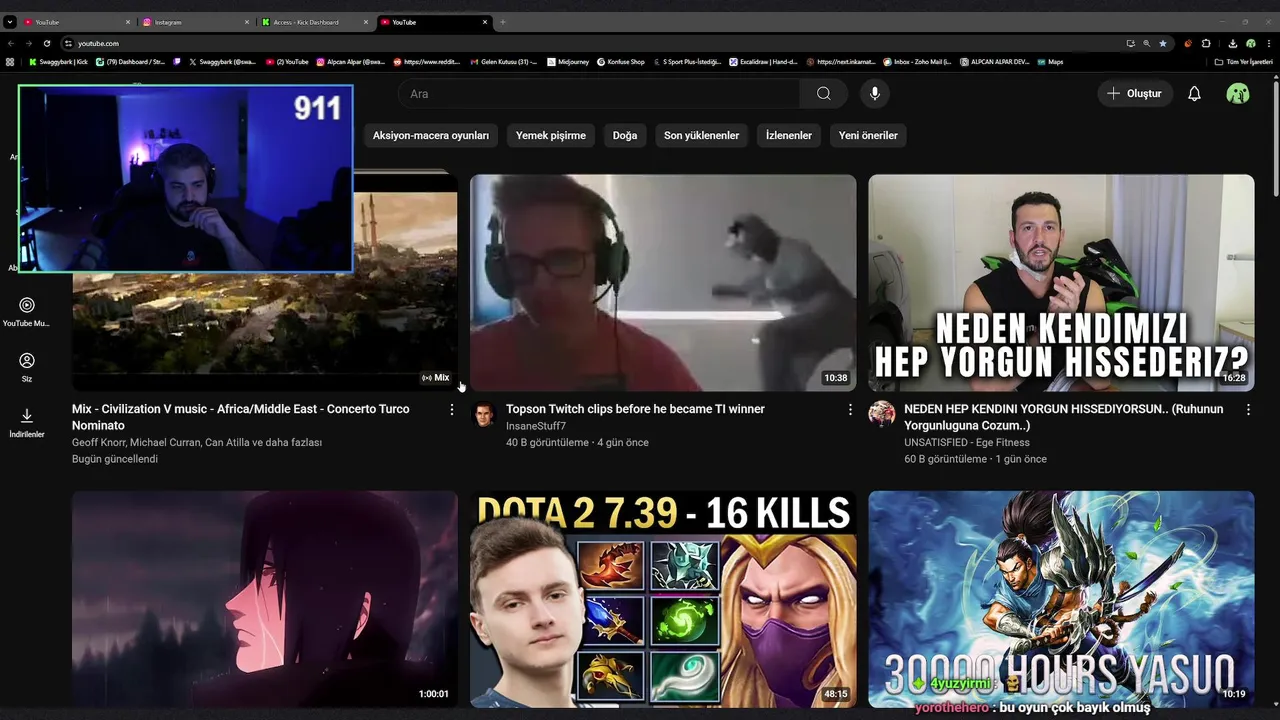
Task: Open the Chrome profile avatar
Action: [1250, 43]
